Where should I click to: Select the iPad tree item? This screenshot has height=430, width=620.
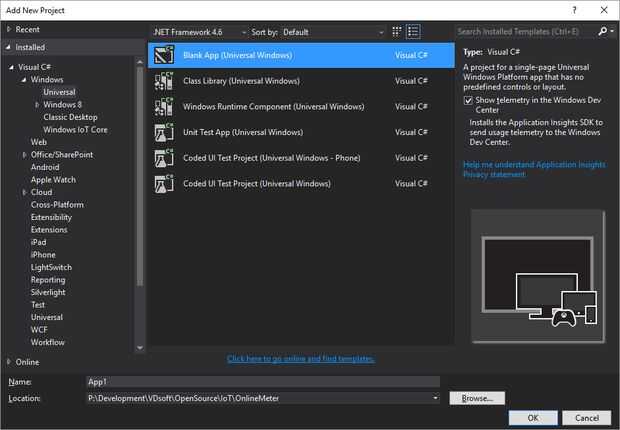click(x=38, y=242)
